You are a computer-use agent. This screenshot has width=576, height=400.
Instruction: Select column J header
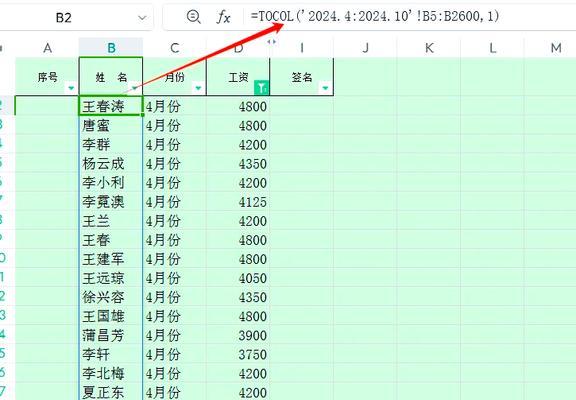[365, 48]
